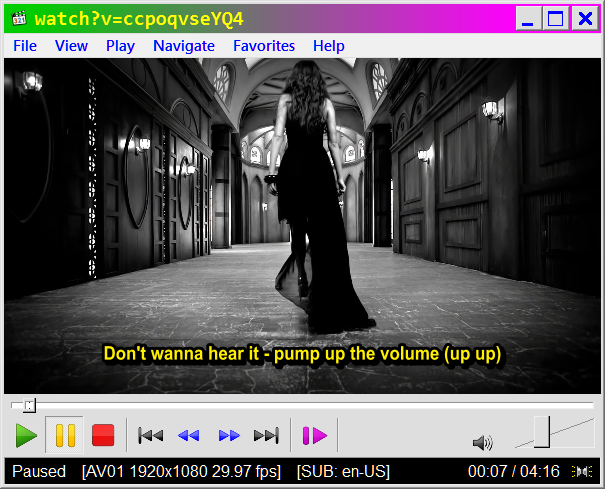Click the yellow subtitle text on video
605x489 pixels.
click(302, 354)
